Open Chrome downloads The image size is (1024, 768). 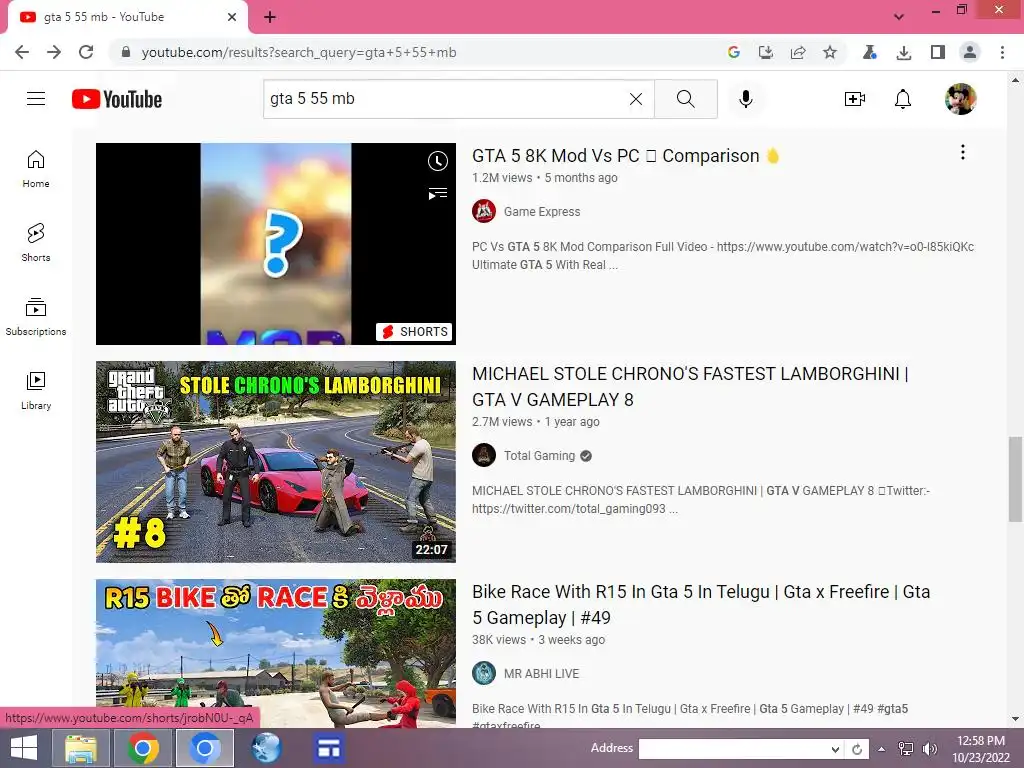coord(904,52)
